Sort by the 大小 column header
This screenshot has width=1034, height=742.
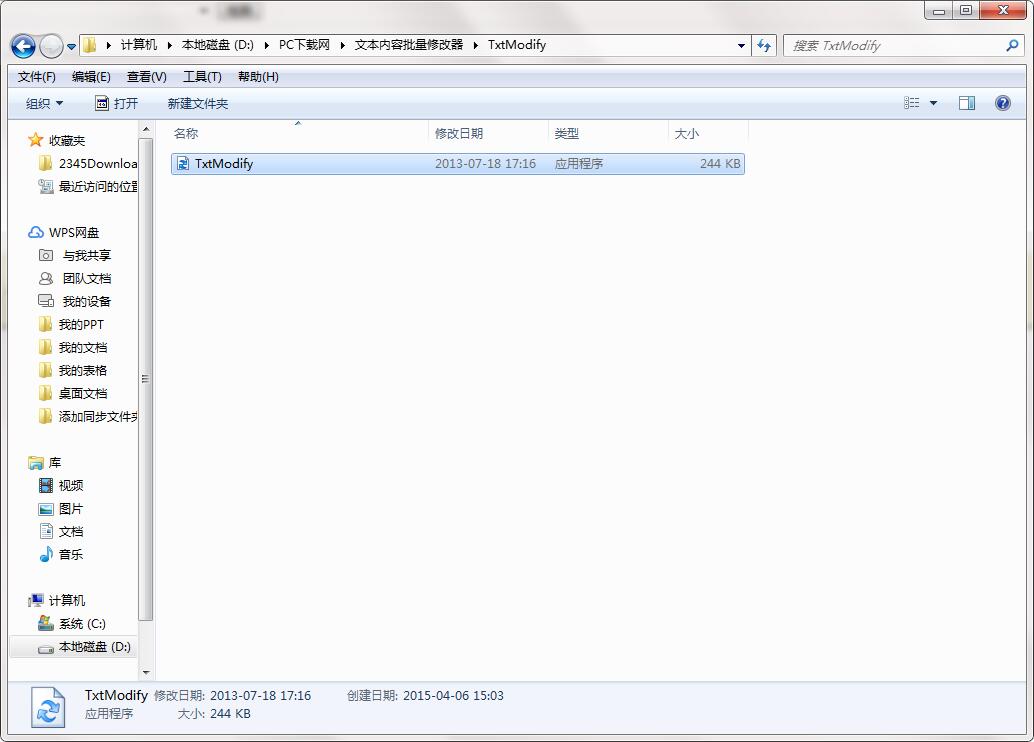point(708,133)
